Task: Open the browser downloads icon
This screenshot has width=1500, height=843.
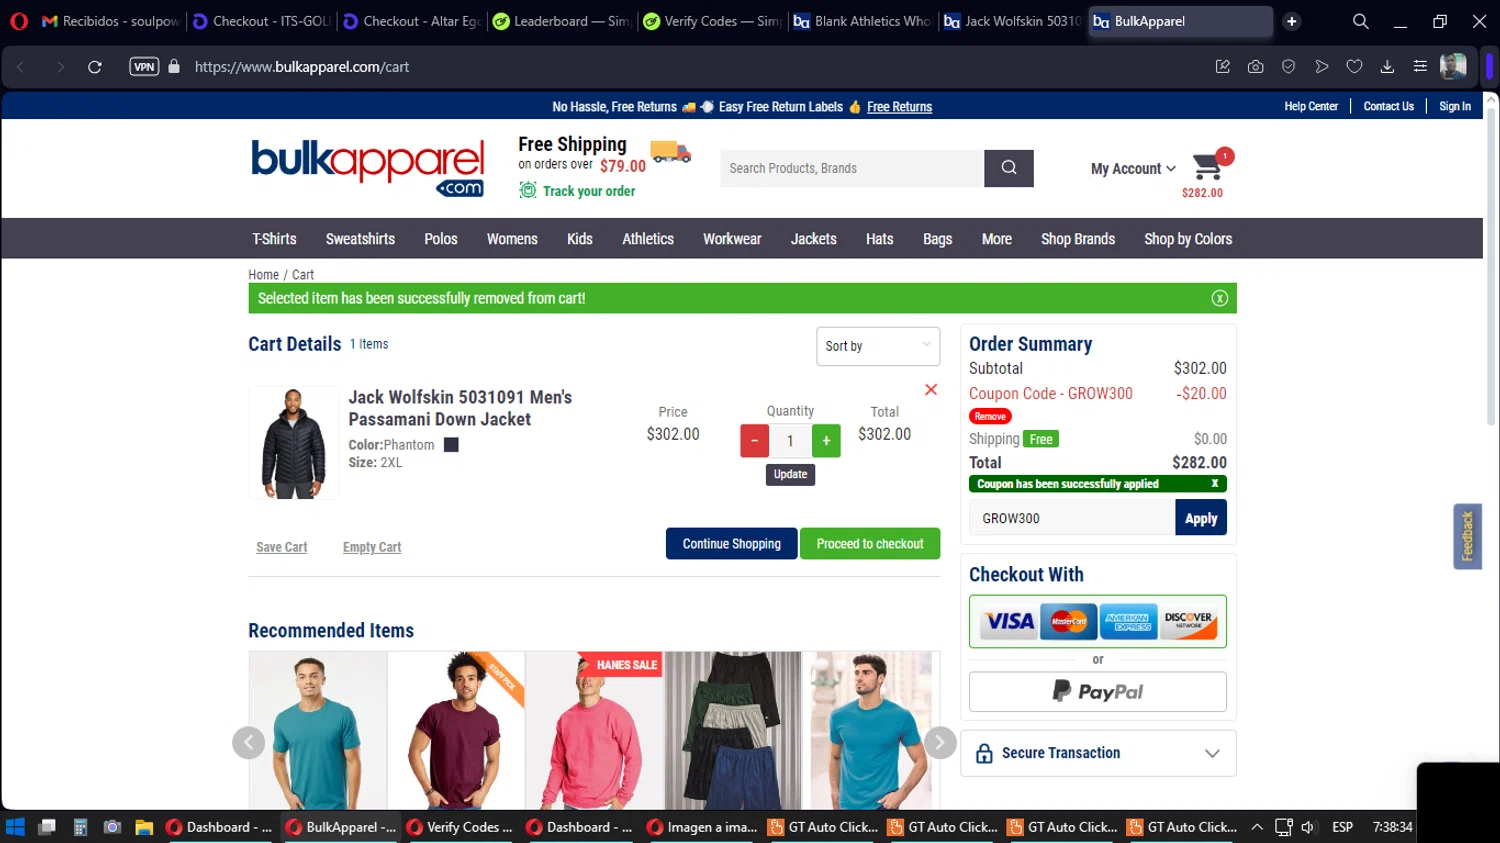Action: (x=1387, y=67)
